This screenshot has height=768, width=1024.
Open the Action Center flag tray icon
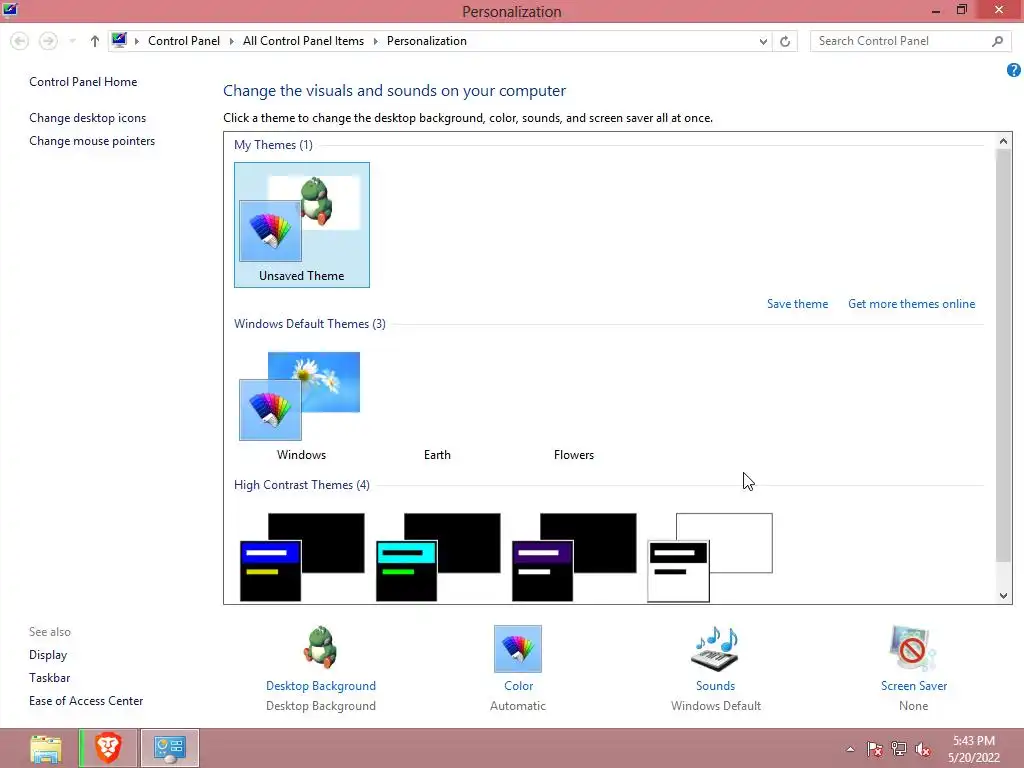tap(874, 749)
